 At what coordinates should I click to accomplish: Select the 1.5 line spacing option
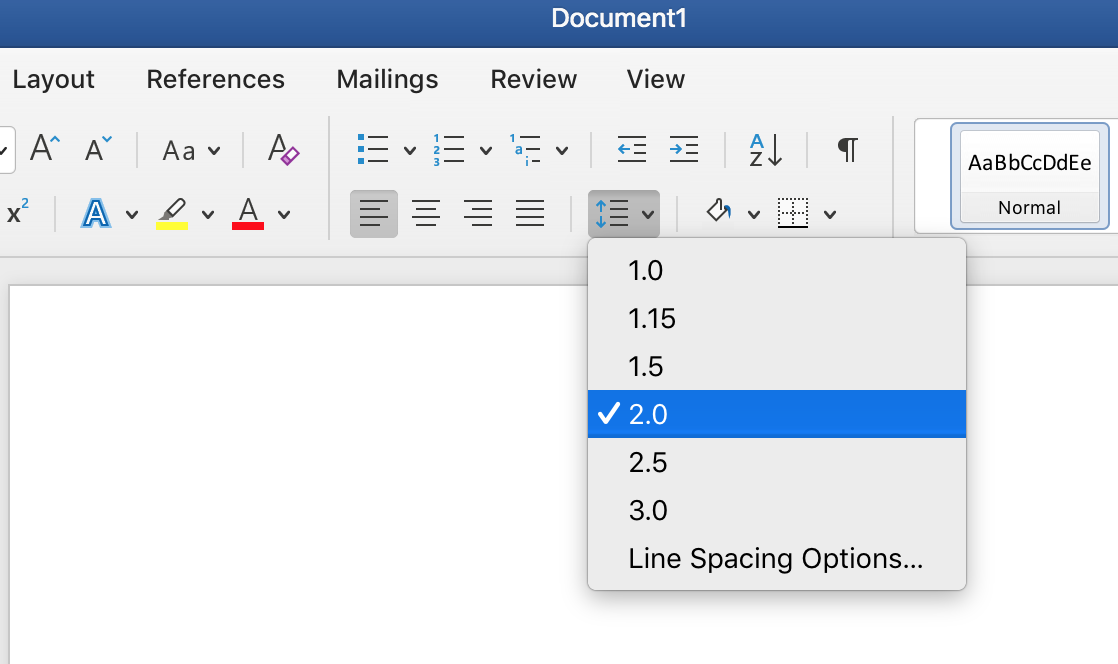(776, 367)
